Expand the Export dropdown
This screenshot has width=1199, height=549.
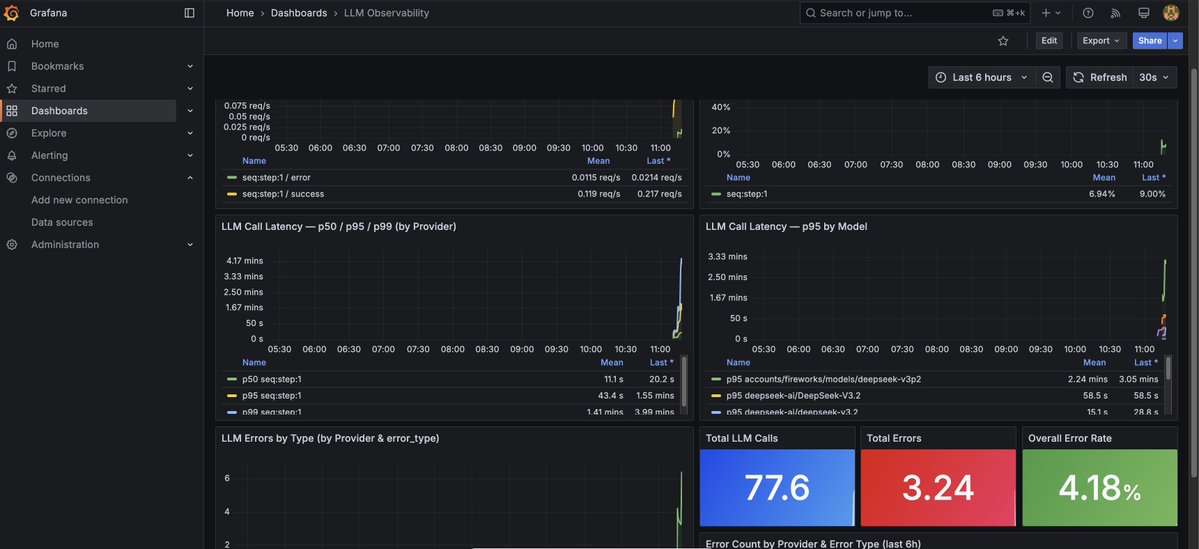point(1101,41)
